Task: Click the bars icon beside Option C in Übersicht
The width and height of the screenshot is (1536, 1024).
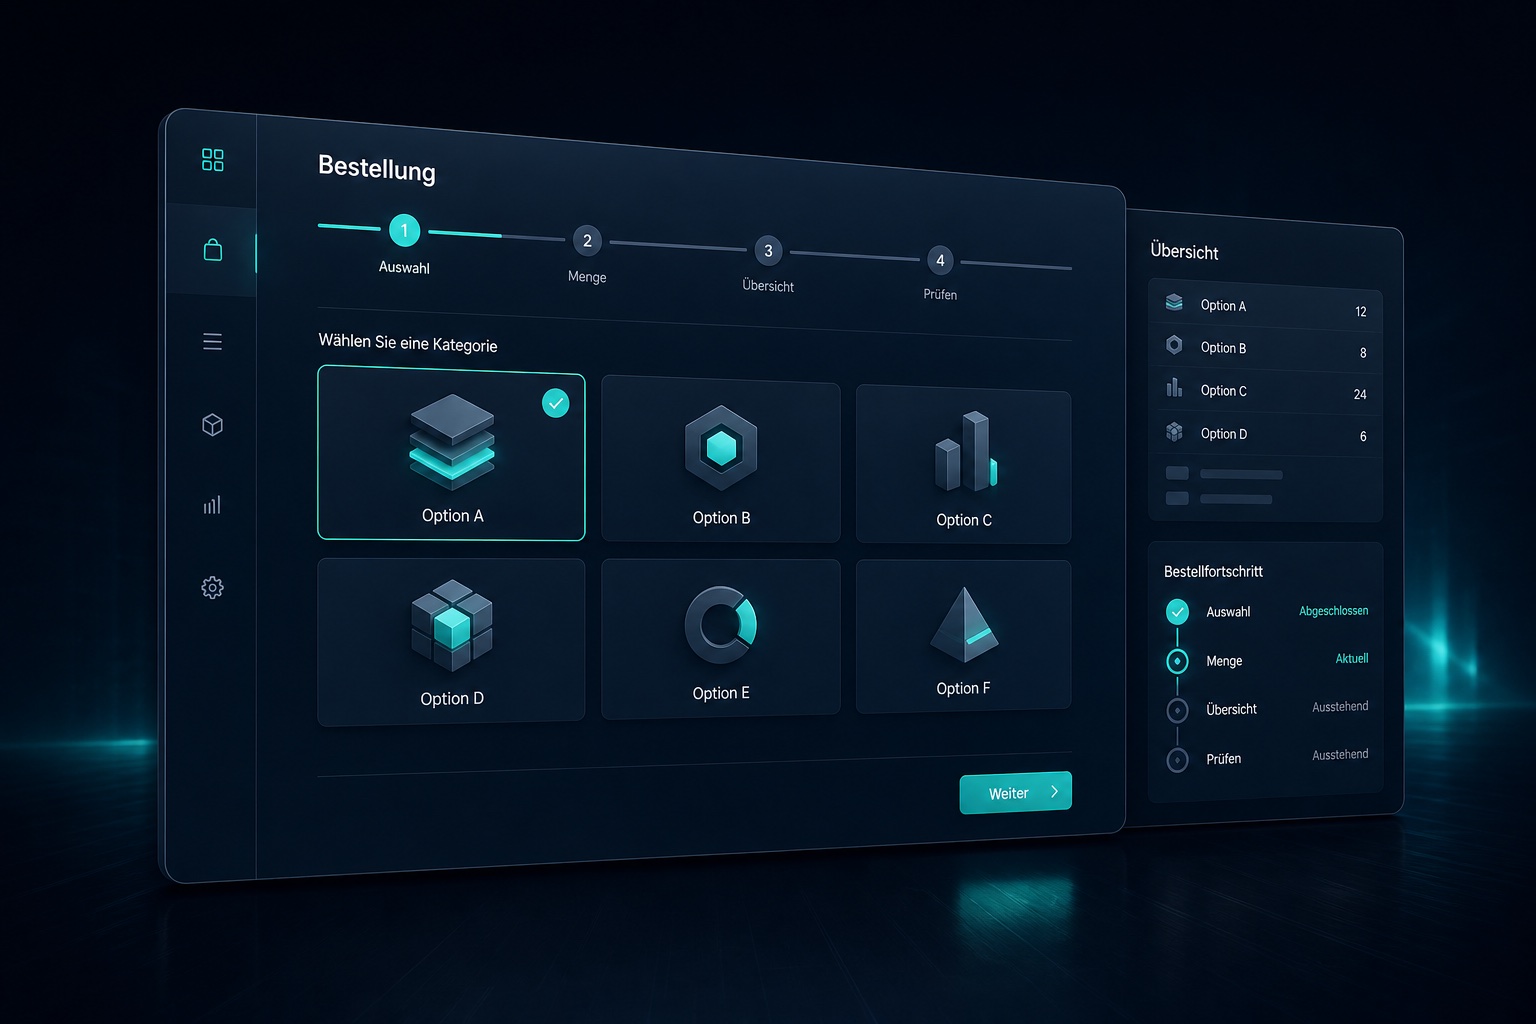Action: (1174, 387)
